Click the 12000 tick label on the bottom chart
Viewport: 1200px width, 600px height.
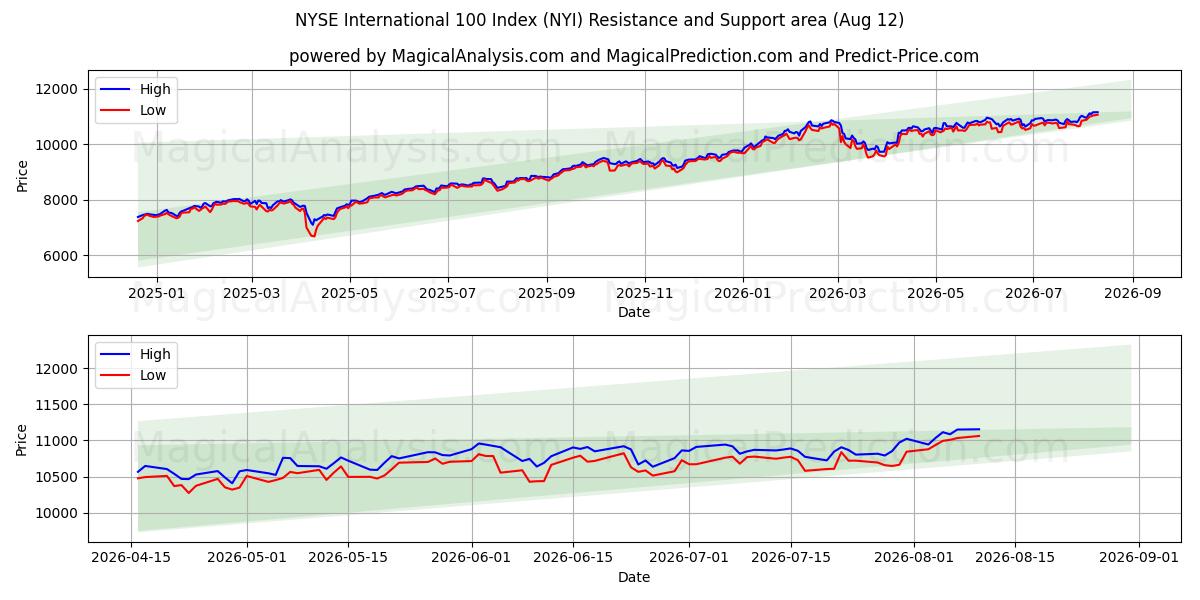pos(57,369)
